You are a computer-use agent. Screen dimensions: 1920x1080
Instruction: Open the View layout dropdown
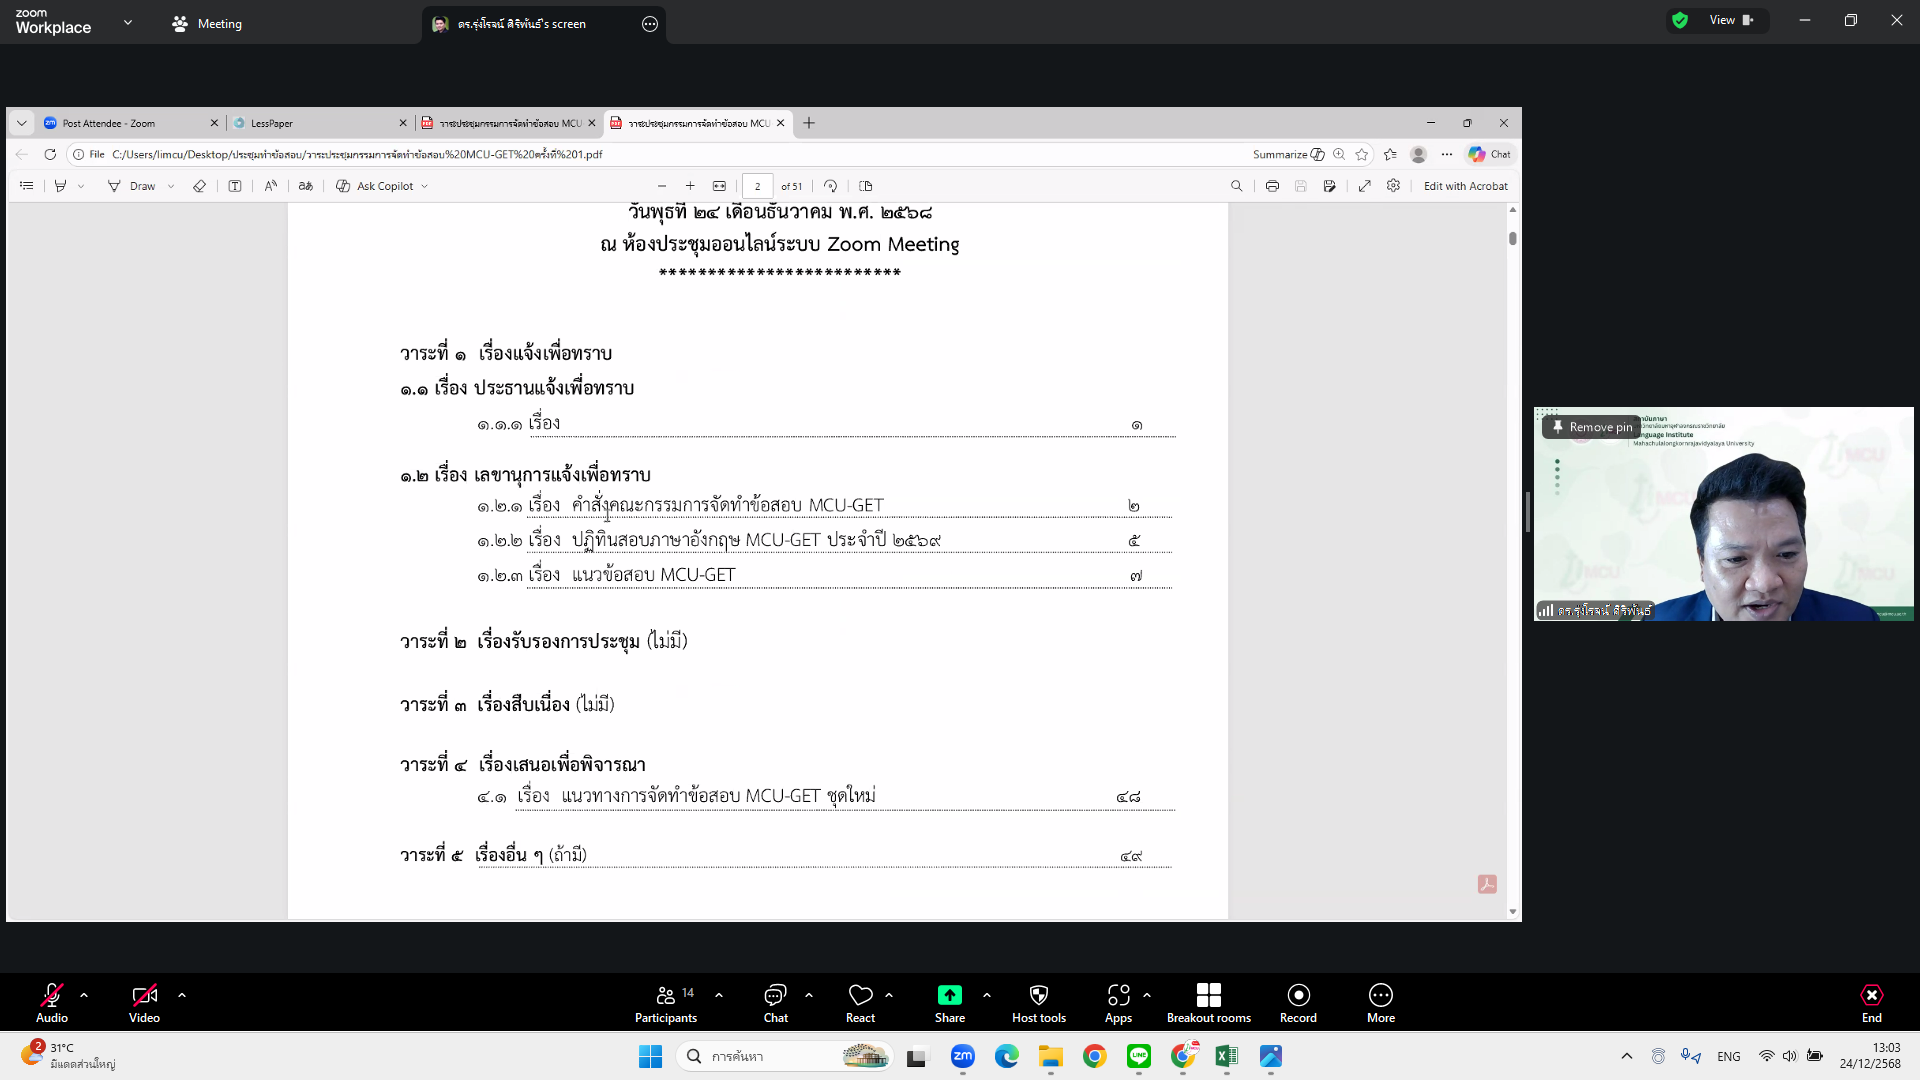[x=1731, y=20]
